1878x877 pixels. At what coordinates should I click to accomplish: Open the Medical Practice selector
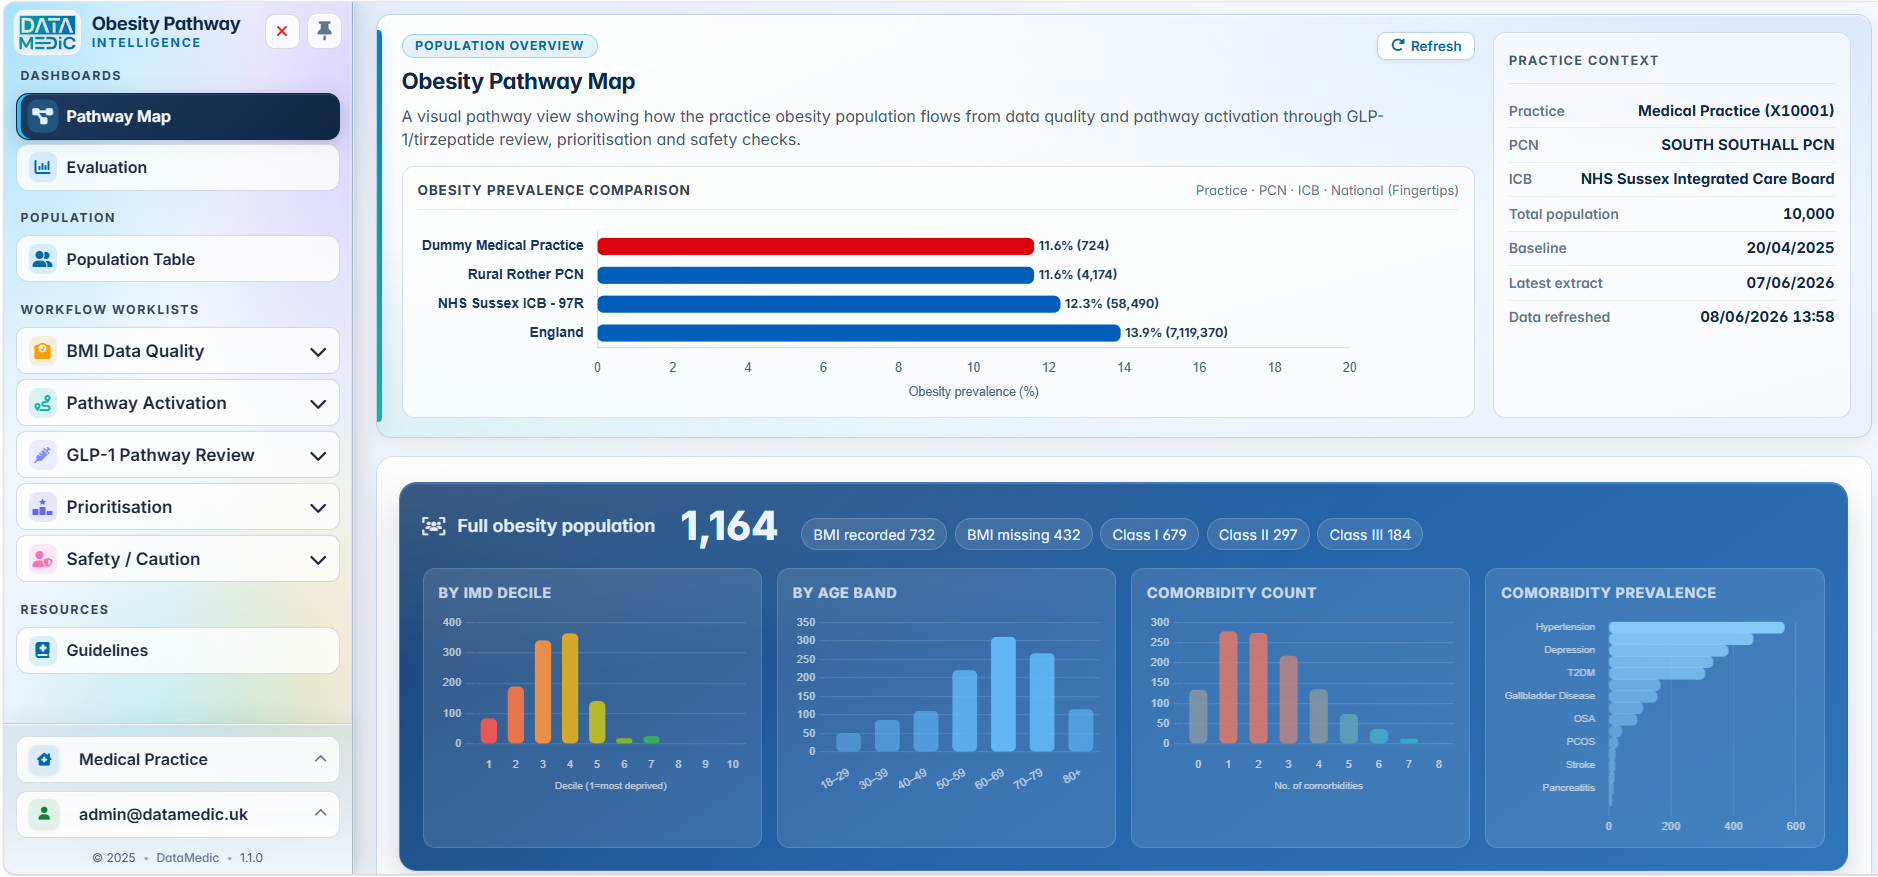[x=178, y=759]
